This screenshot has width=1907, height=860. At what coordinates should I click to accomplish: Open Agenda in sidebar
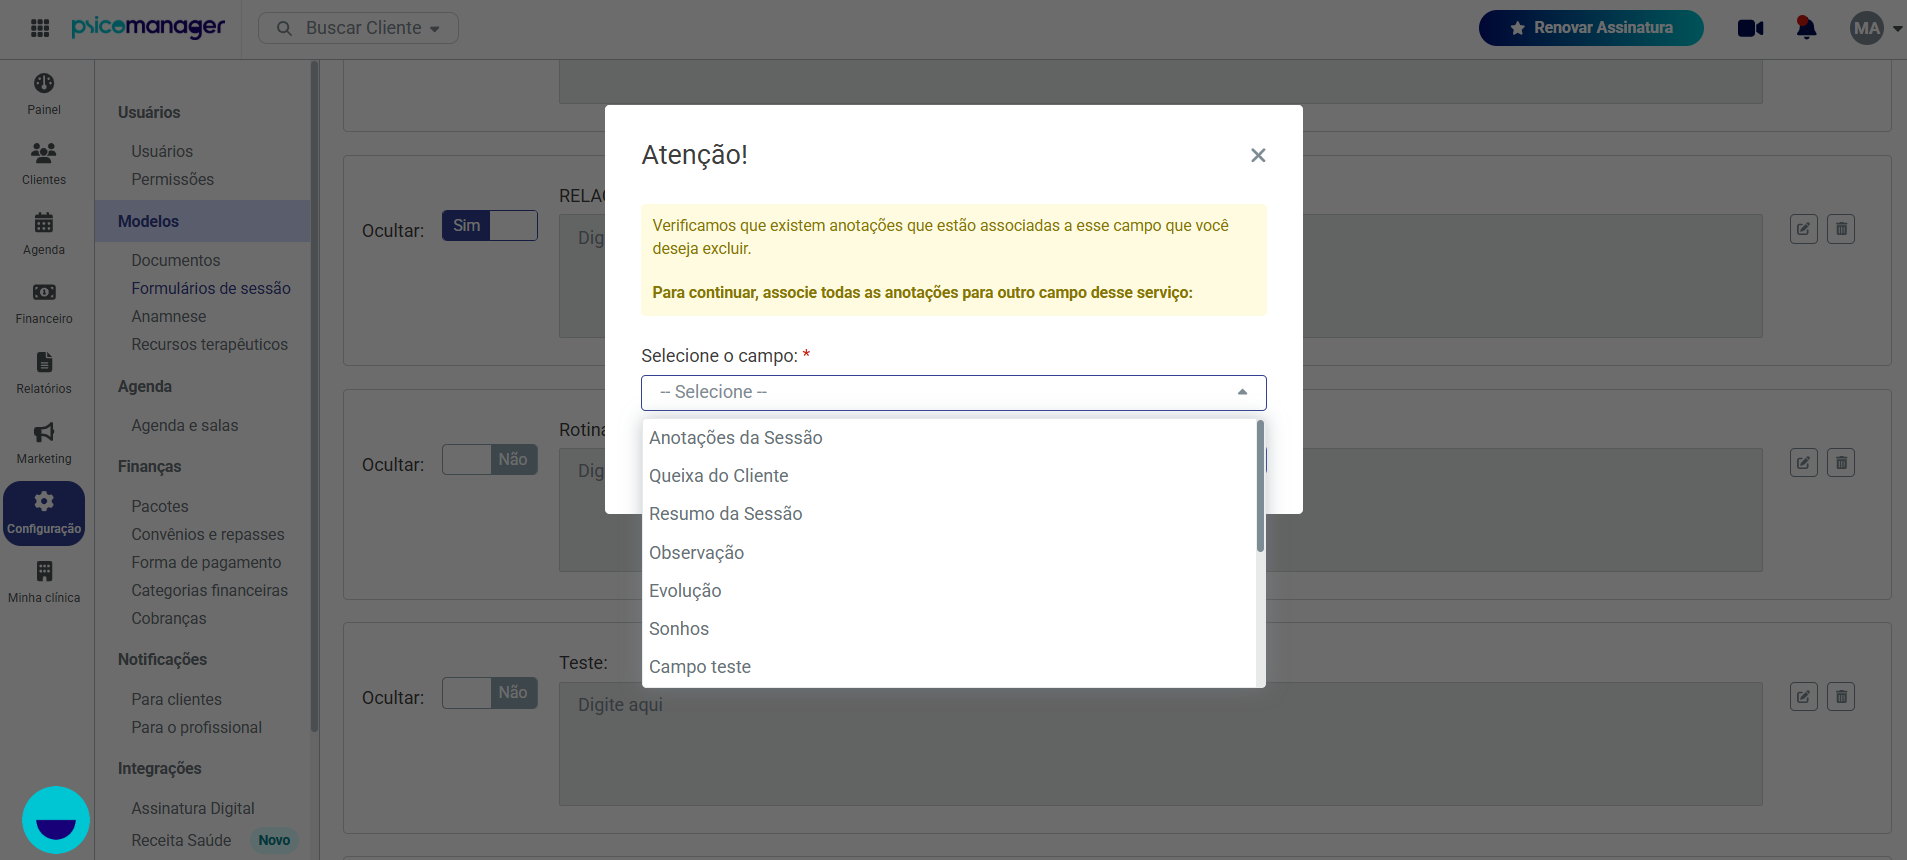point(44,234)
